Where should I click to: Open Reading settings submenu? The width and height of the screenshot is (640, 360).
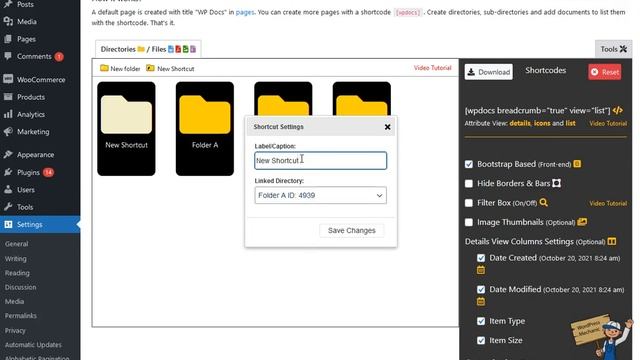coord(17,273)
